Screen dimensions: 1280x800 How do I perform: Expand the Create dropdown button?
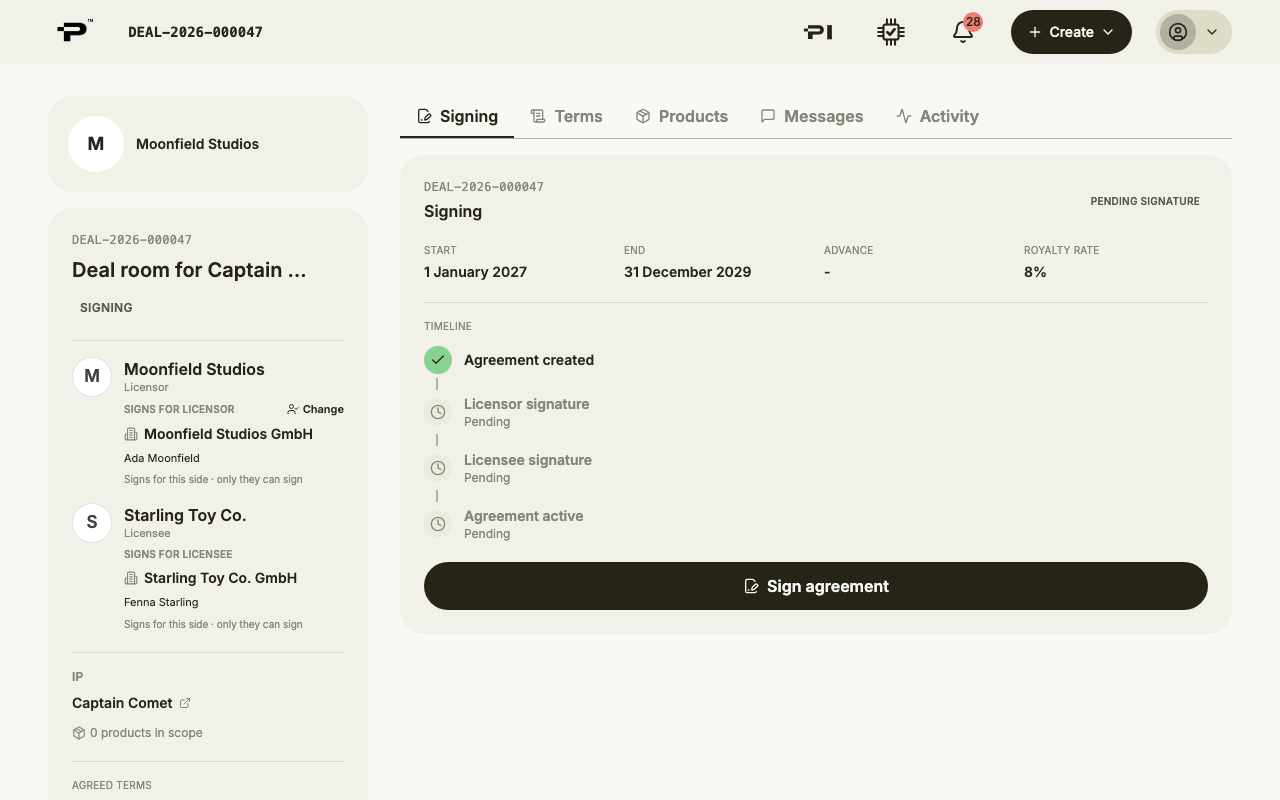tap(1071, 32)
